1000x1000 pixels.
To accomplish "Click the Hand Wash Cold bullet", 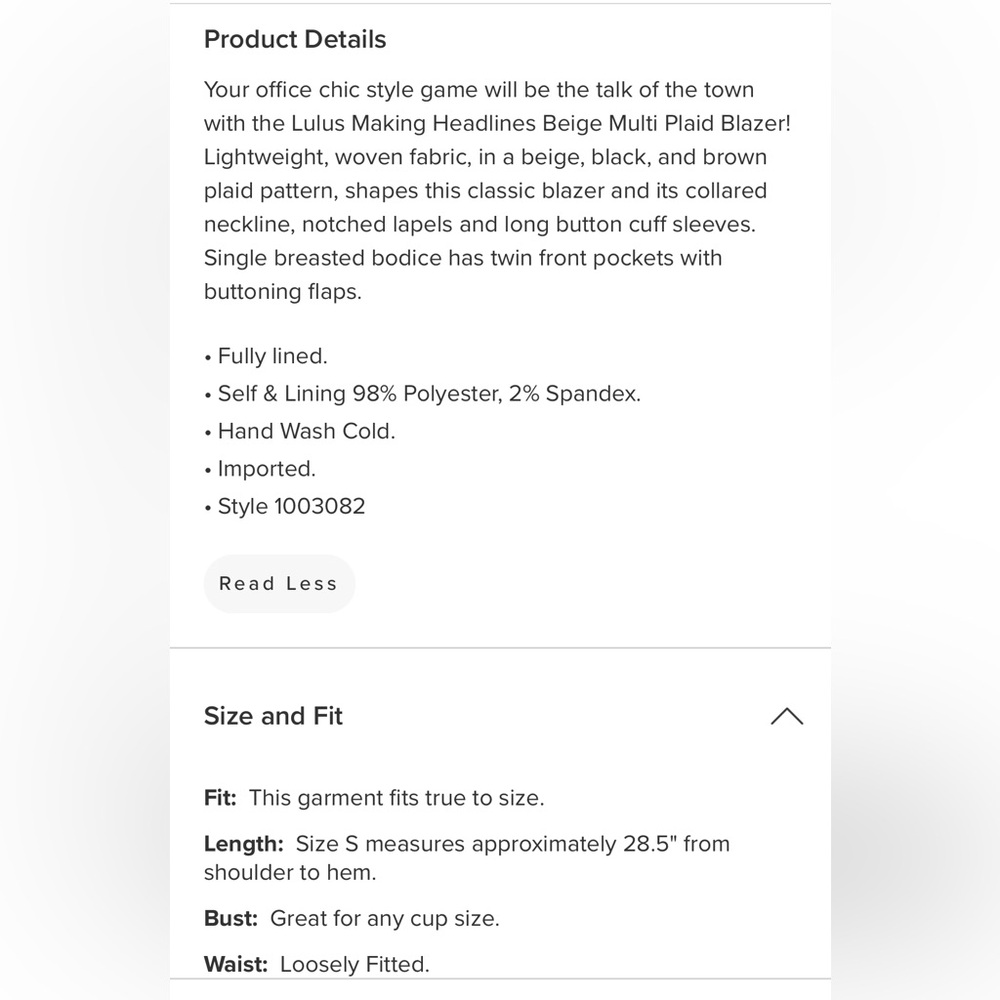I will click(300, 431).
